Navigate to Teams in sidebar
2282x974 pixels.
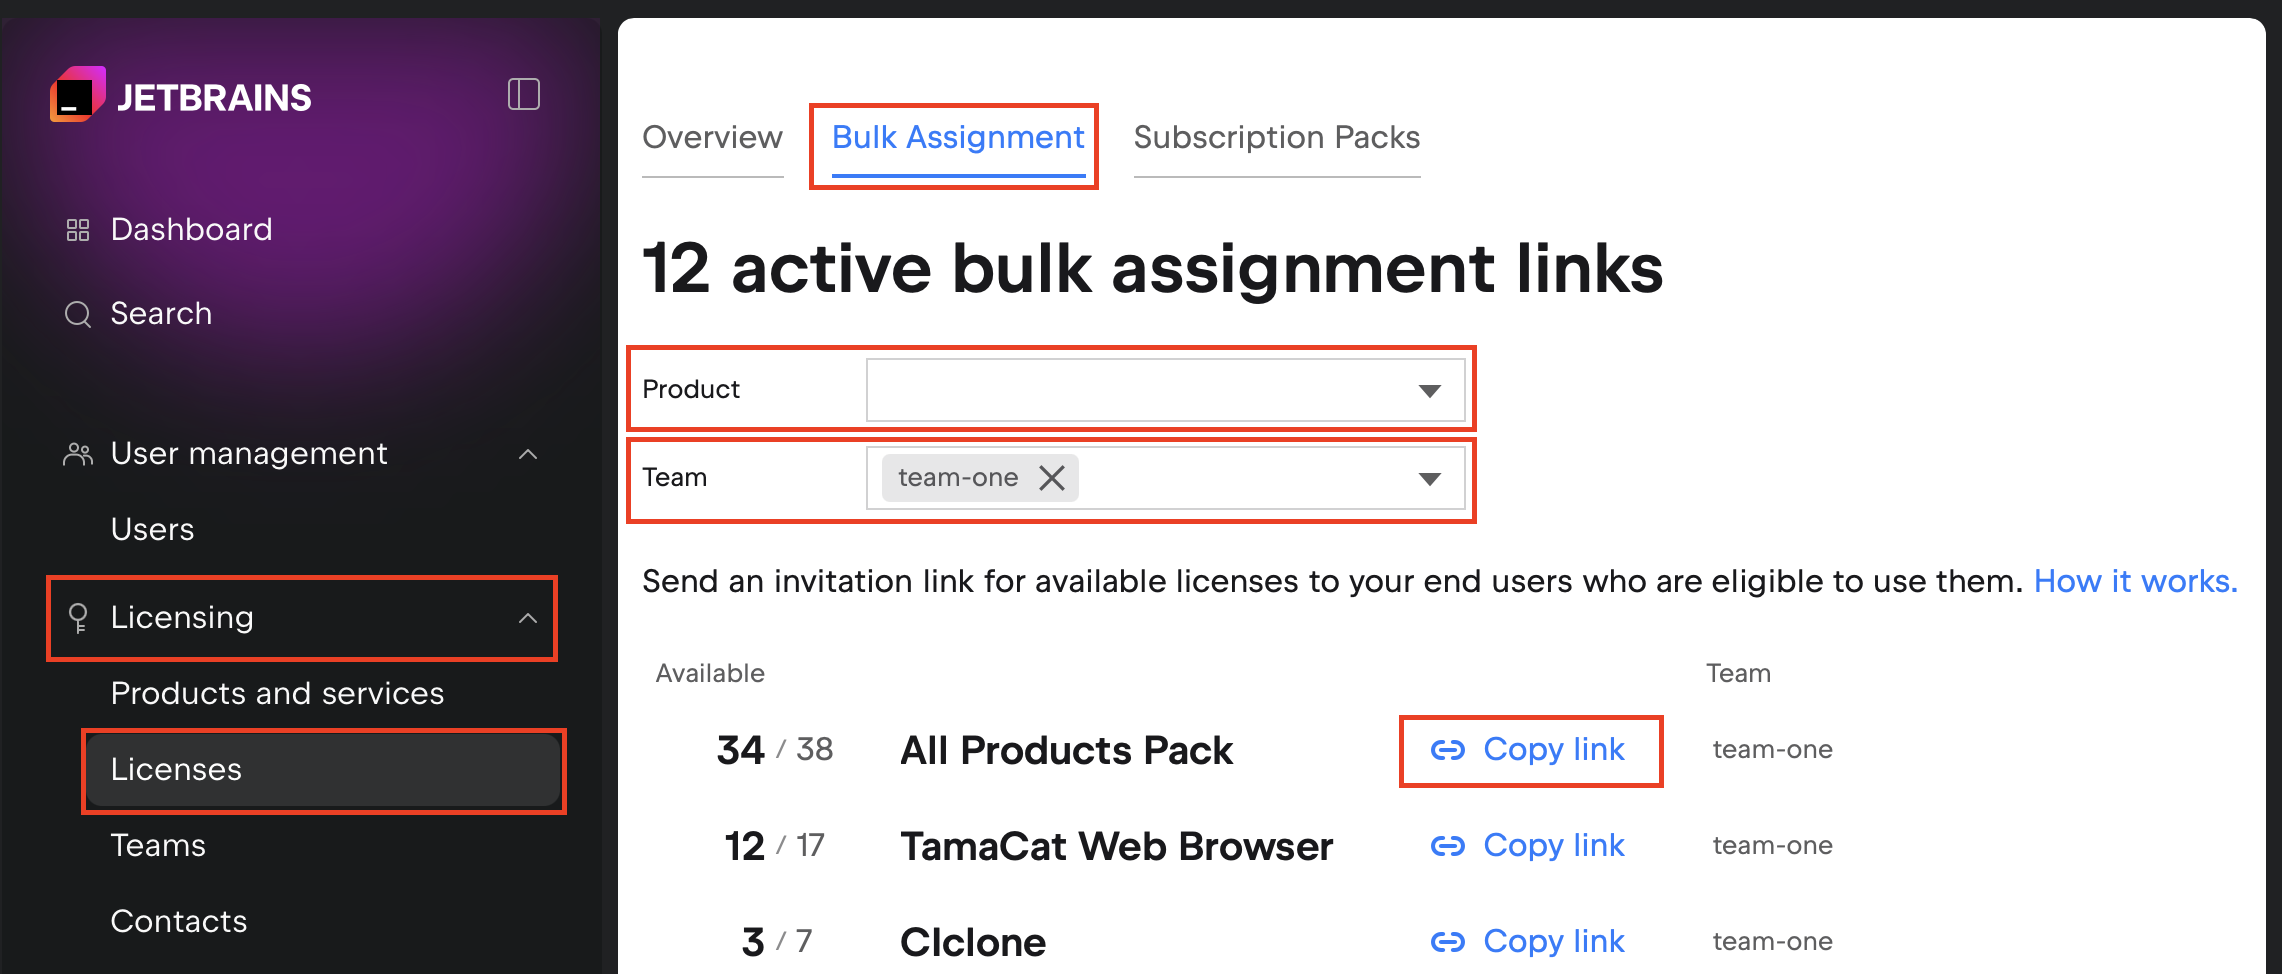158,845
